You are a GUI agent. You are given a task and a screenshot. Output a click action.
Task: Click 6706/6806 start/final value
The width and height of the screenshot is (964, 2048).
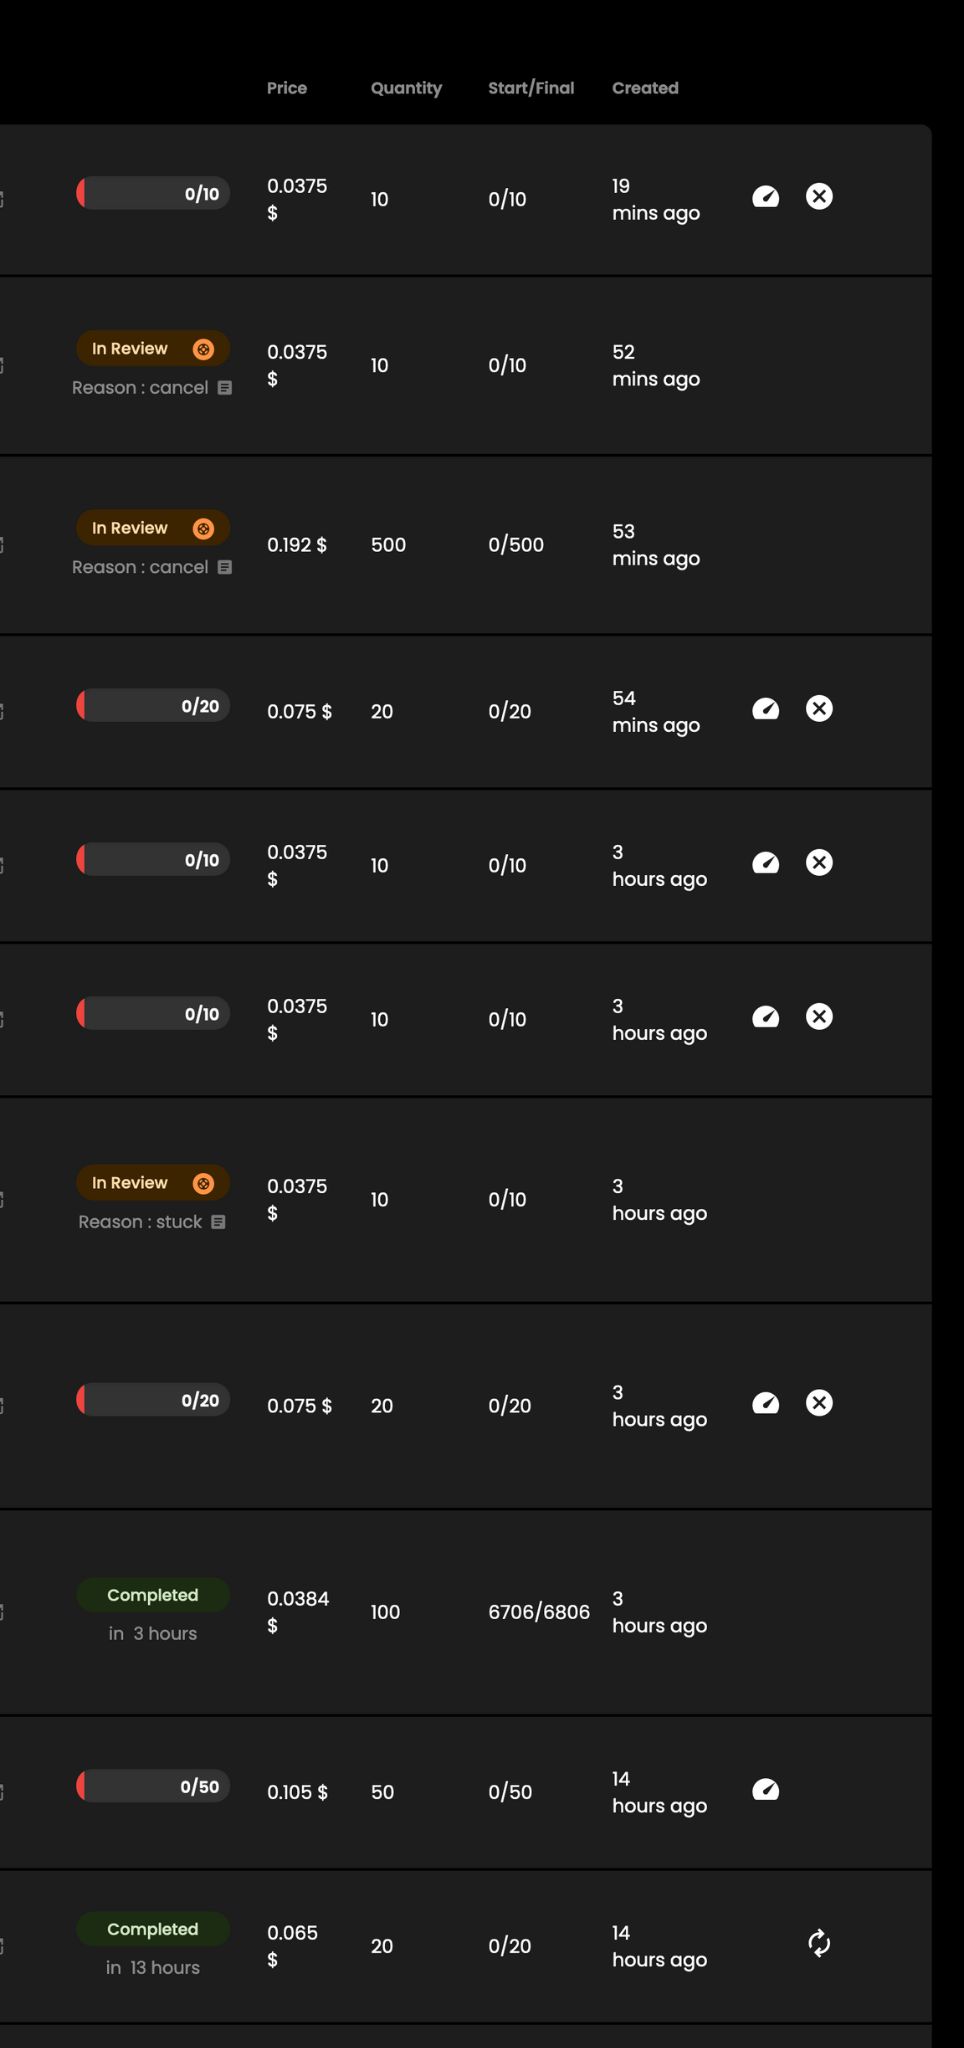539,1612
